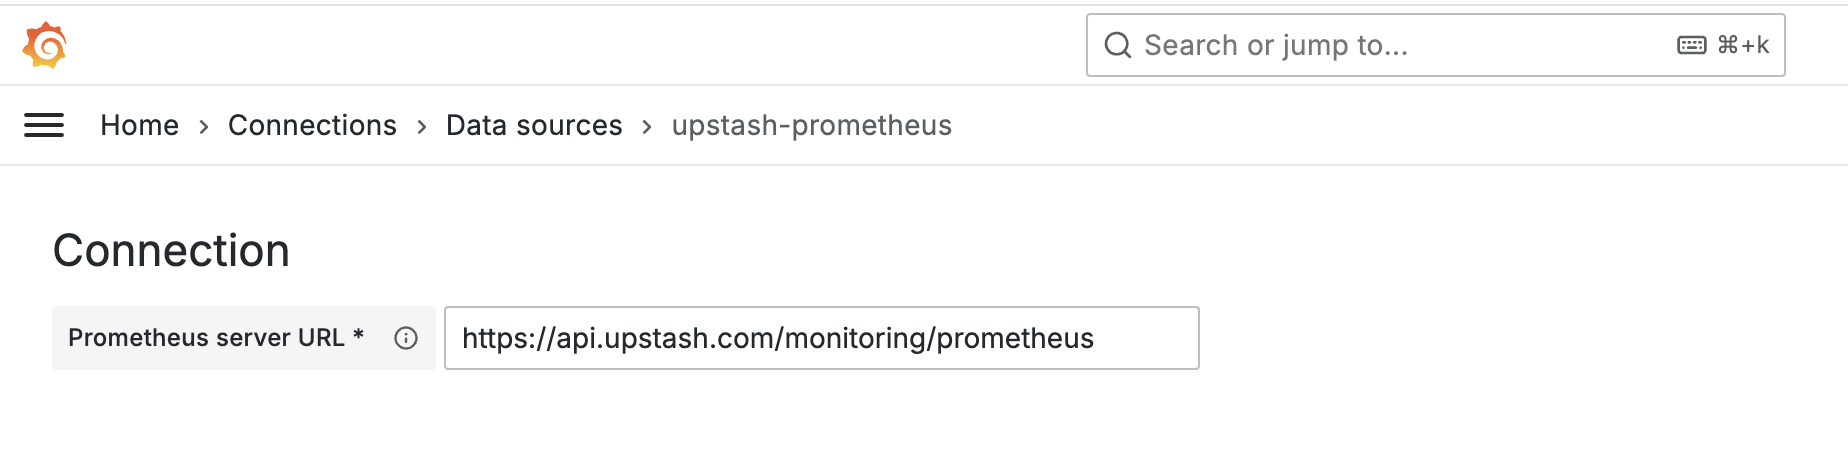The height and width of the screenshot is (464, 1848).
Task: Click into the Prometheus server URL field
Action: [x=821, y=338]
